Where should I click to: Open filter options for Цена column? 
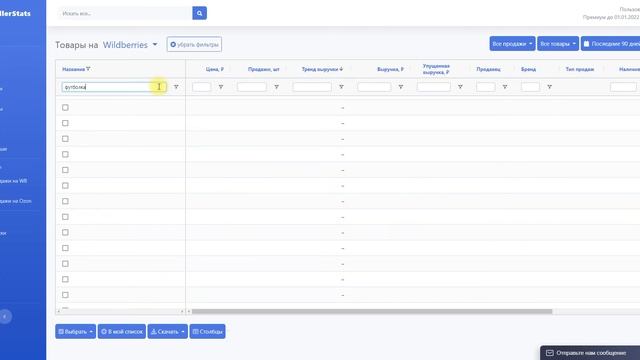[x=221, y=87]
